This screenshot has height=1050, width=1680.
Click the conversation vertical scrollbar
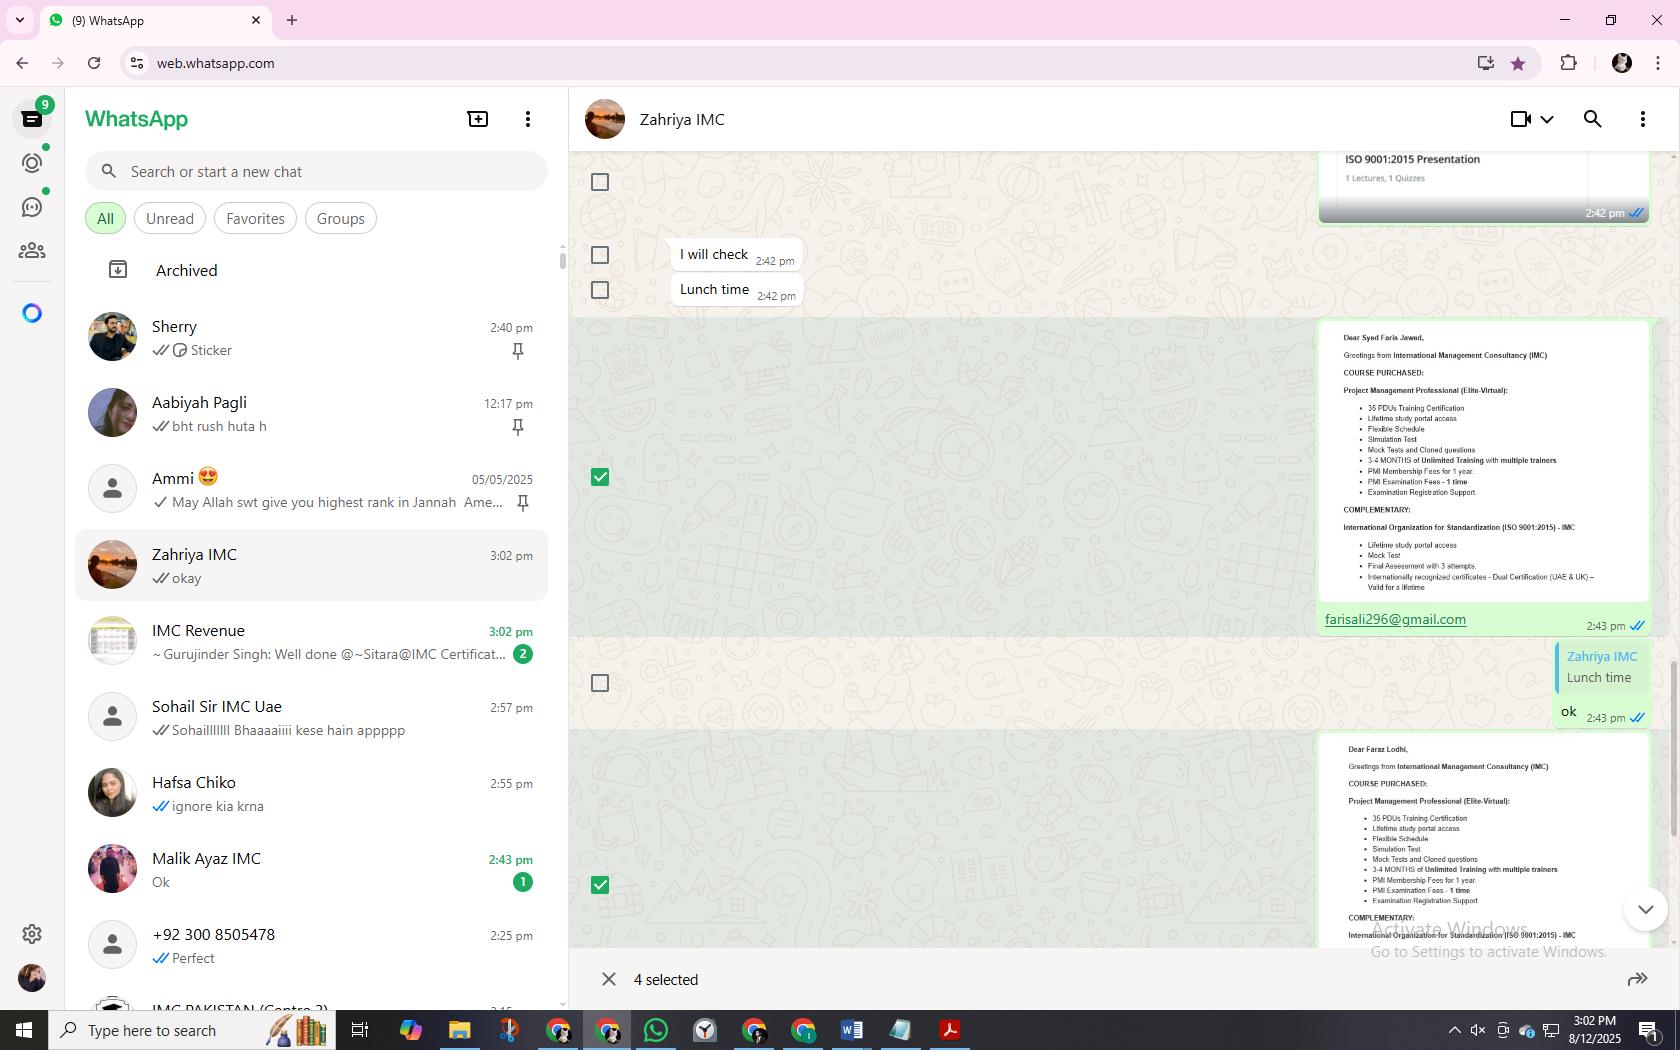(x=1674, y=750)
